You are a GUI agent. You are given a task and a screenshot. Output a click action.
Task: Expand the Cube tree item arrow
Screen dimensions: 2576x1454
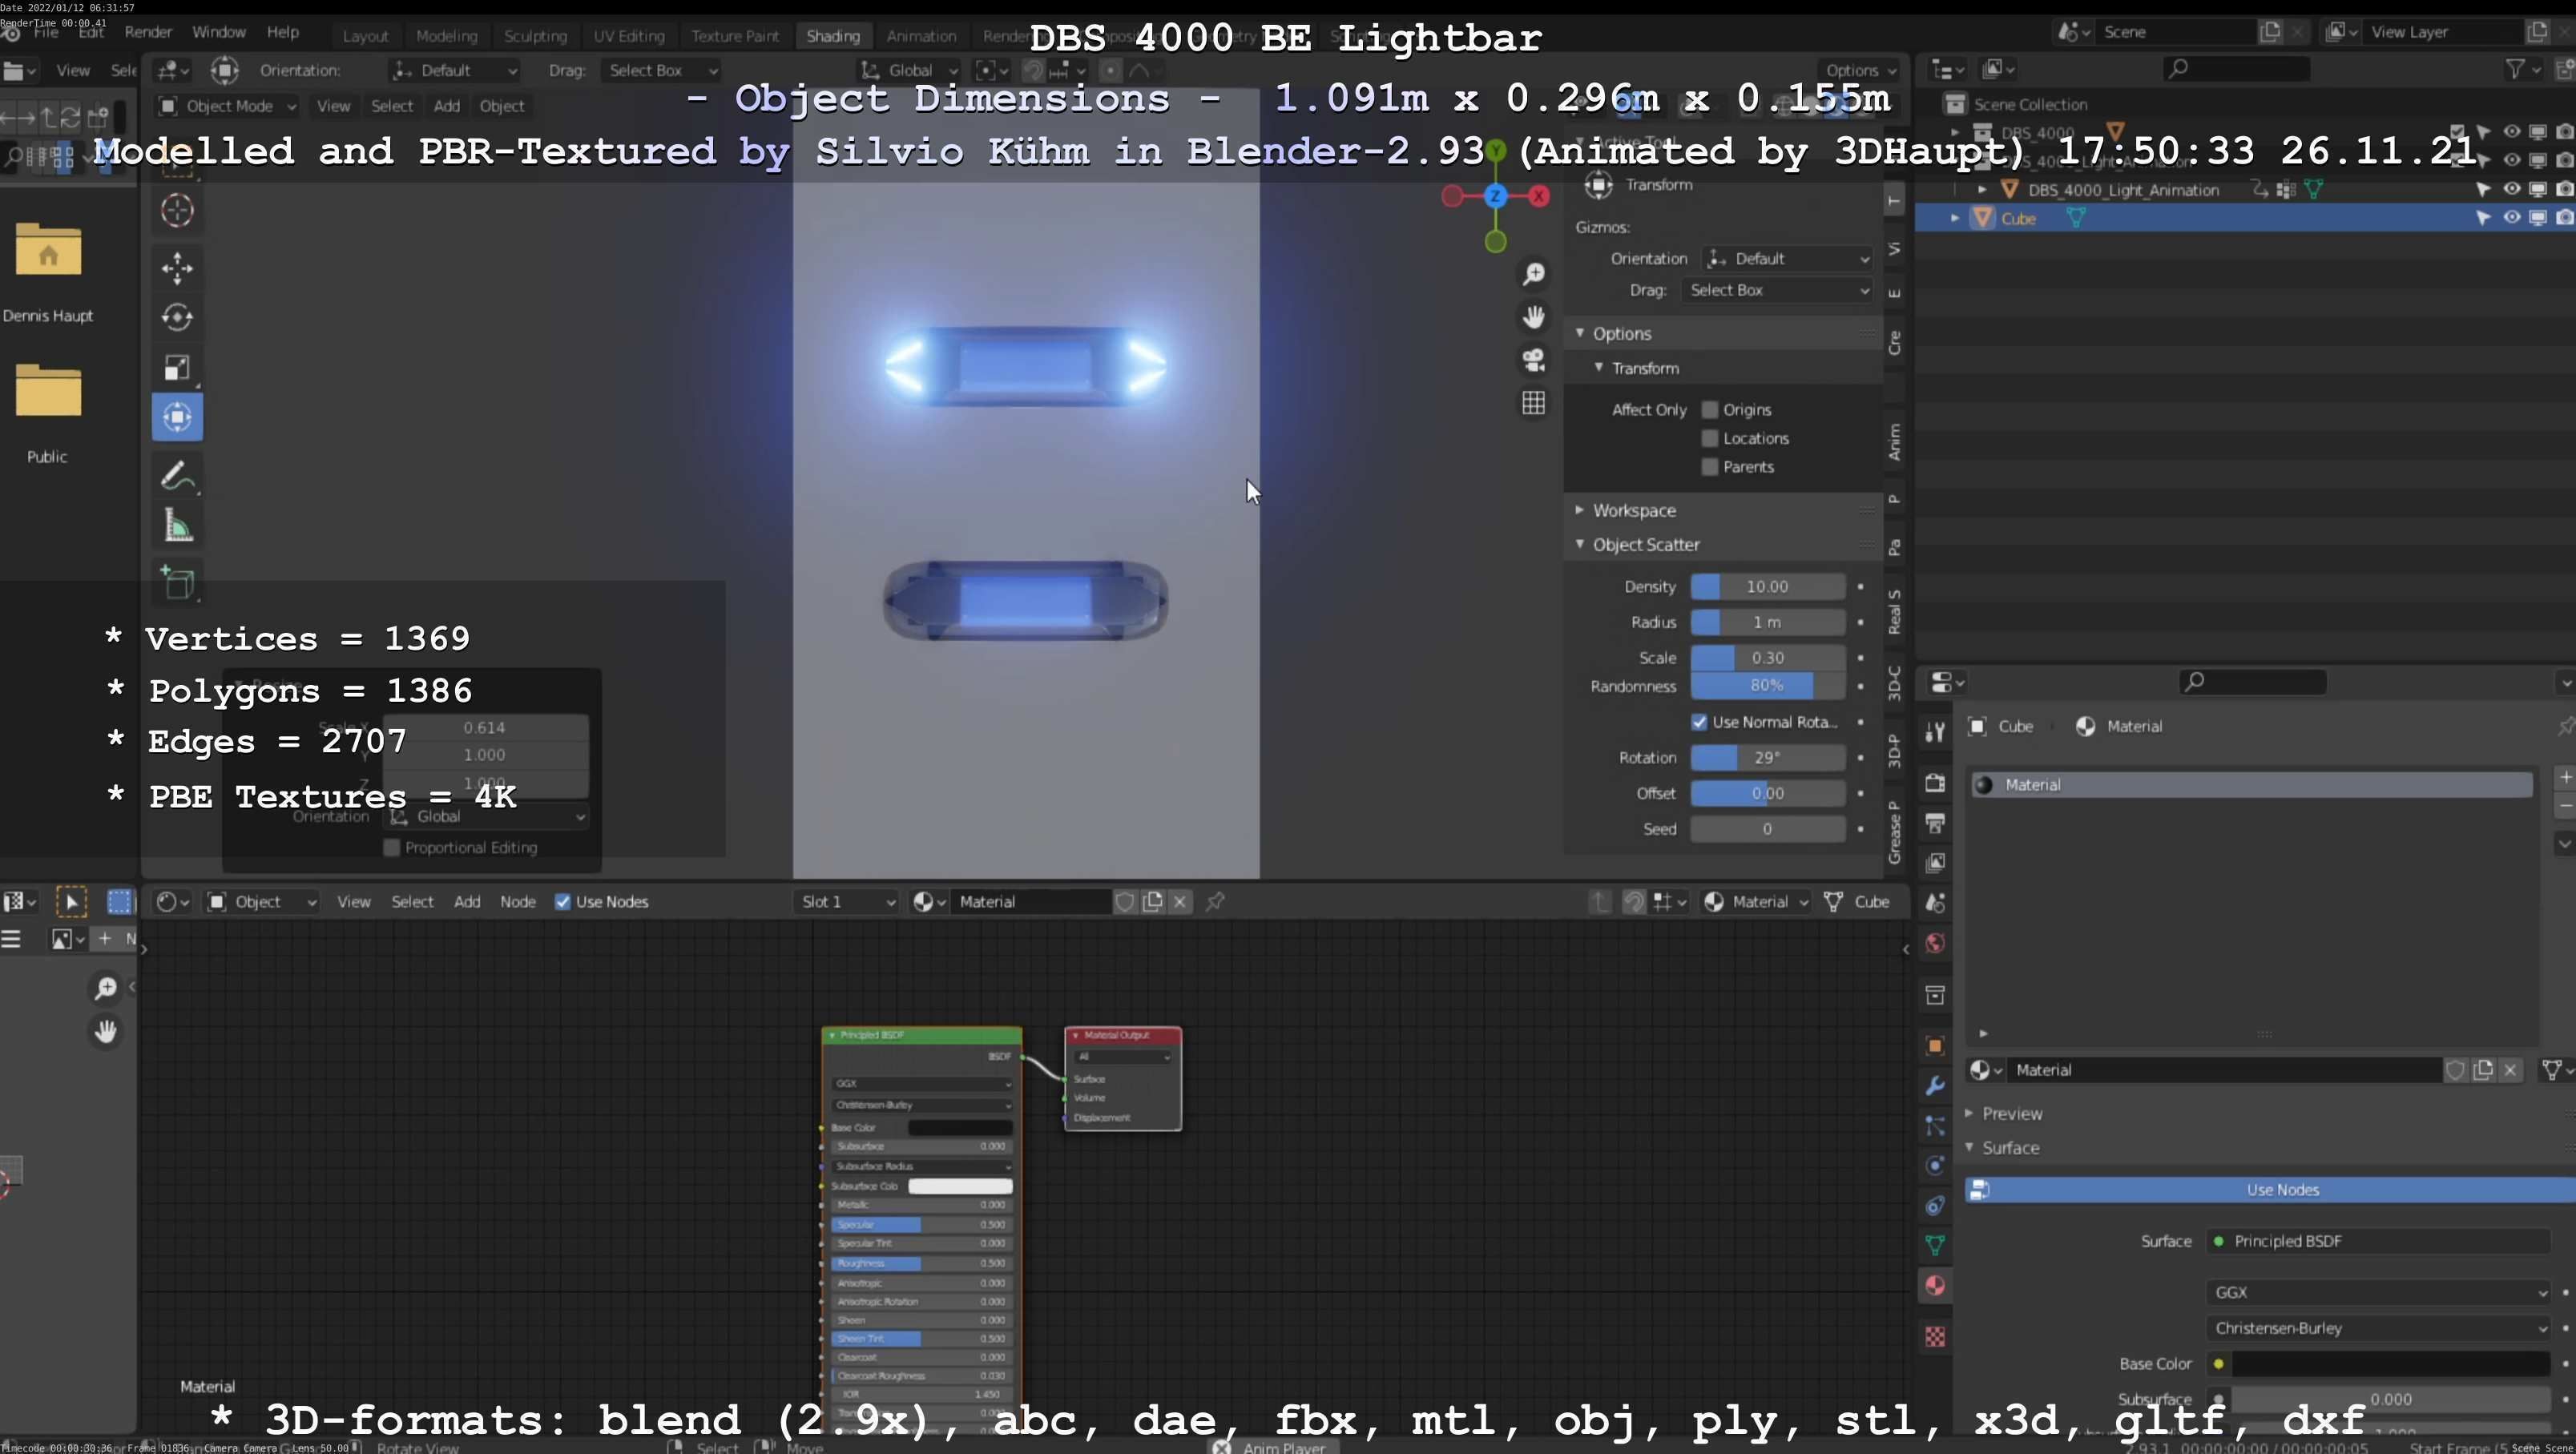pyautogui.click(x=1954, y=217)
